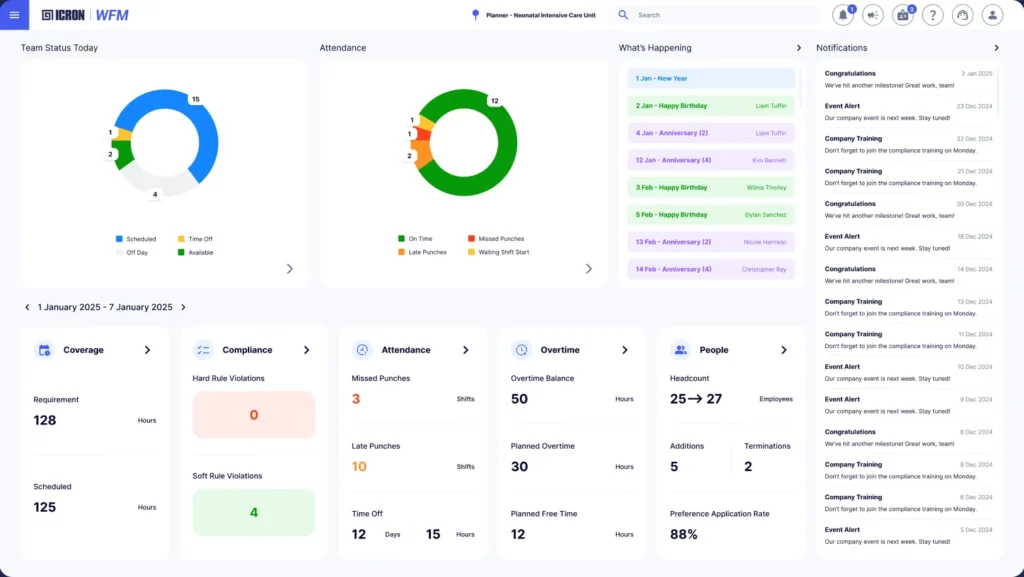Viewport: 1024px width, 577px height.
Task: Toggle the On Time legend swatch
Action: (x=401, y=239)
